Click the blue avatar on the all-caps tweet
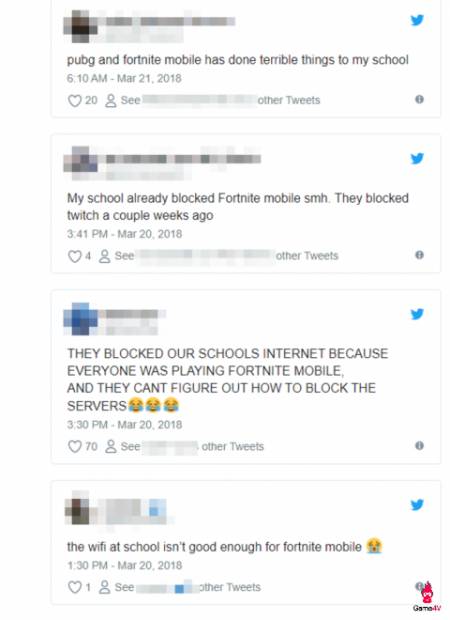Viewport: 450px width, 620px height. (x=80, y=319)
